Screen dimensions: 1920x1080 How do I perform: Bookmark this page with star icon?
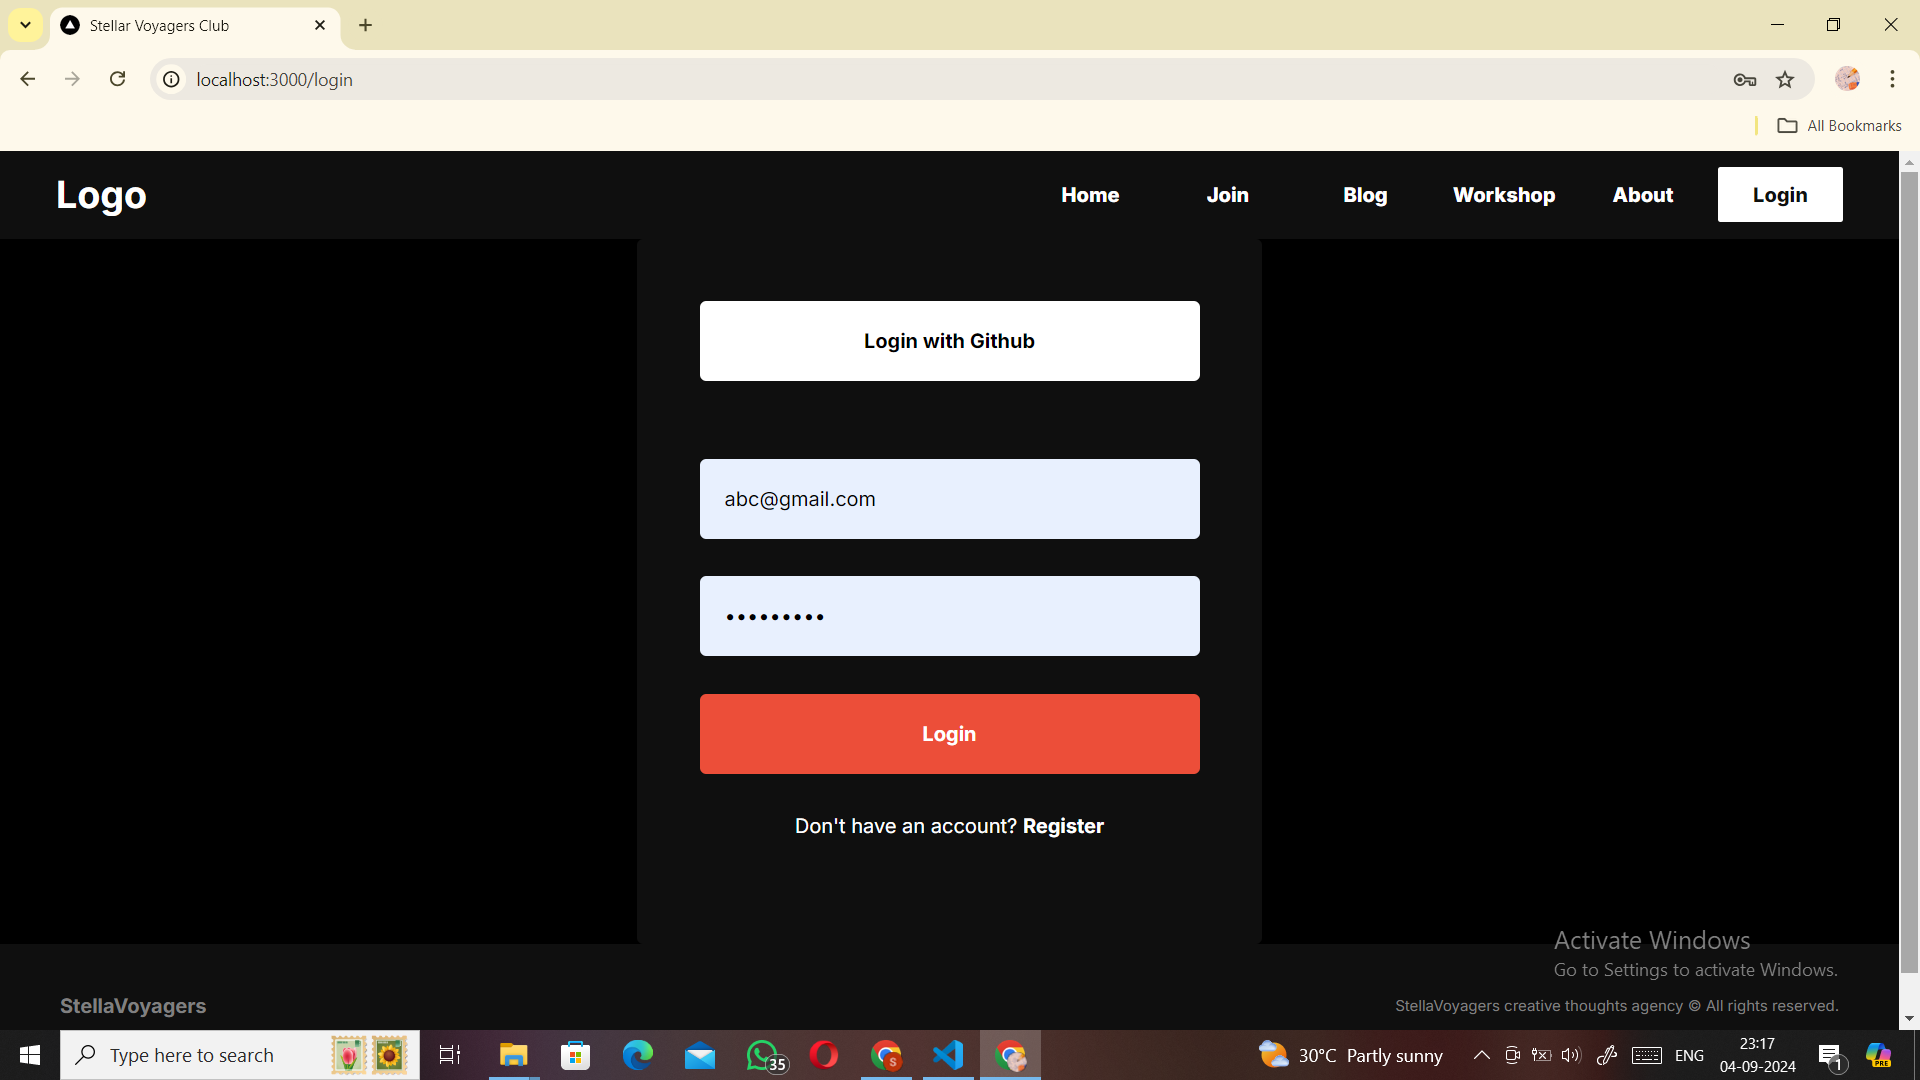tap(1785, 80)
